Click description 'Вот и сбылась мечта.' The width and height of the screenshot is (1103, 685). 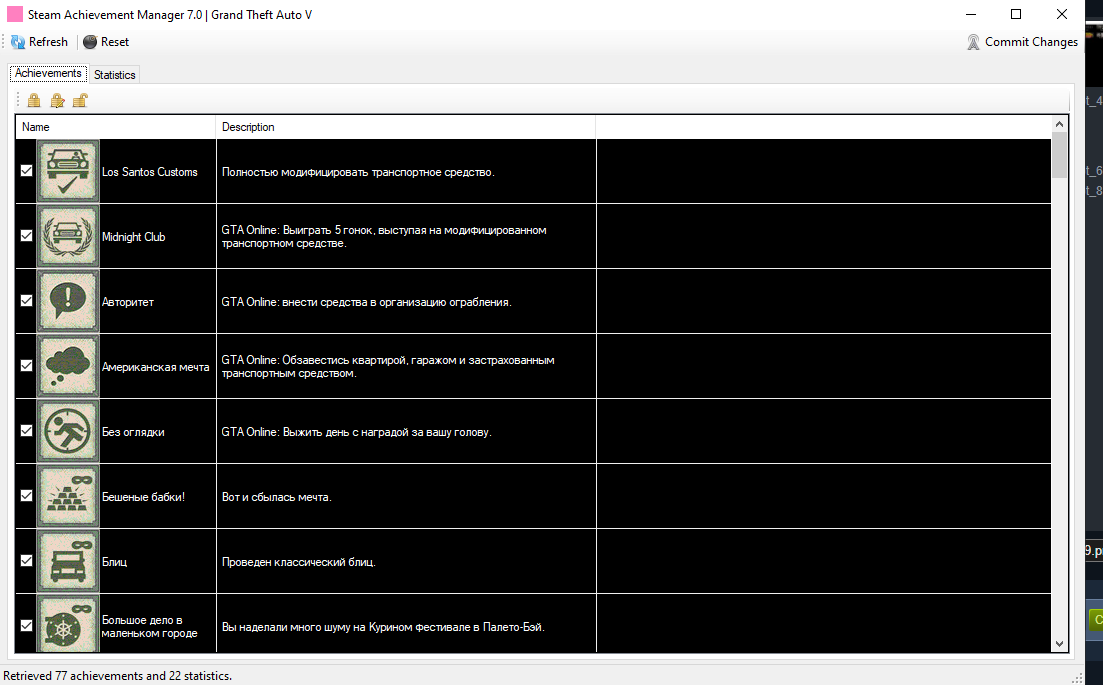pyautogui.click(x=276, y=497)
